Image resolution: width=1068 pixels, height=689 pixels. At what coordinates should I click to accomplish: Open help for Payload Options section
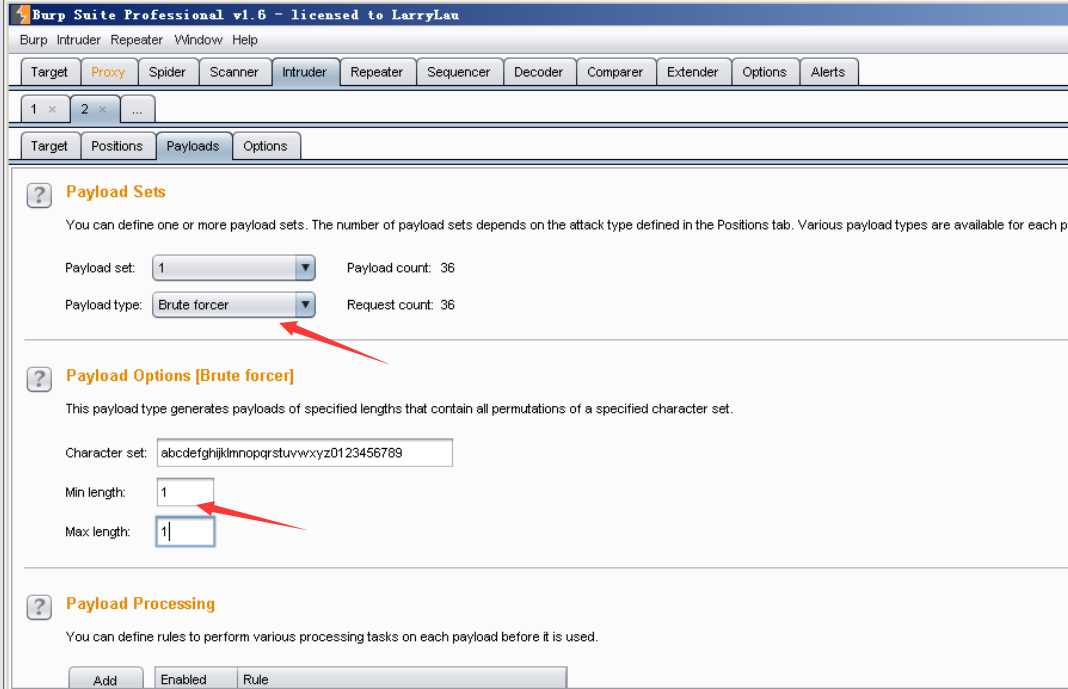(39, 379)
